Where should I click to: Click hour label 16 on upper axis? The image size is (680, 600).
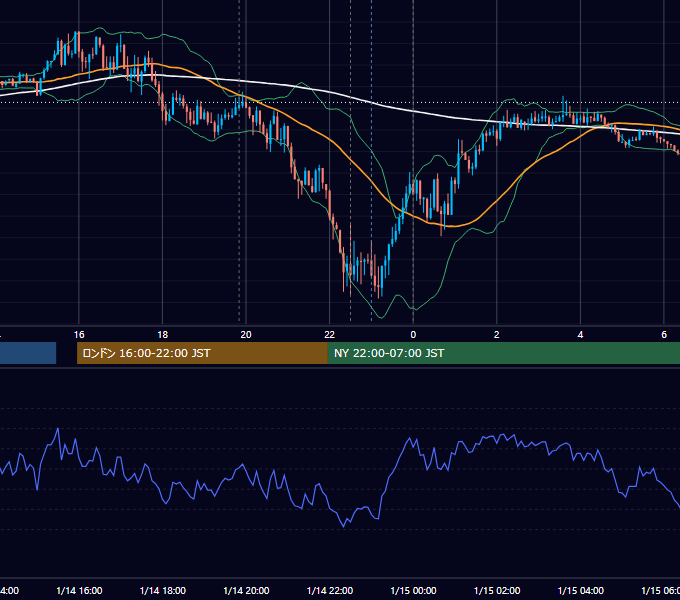pos(79,334)
